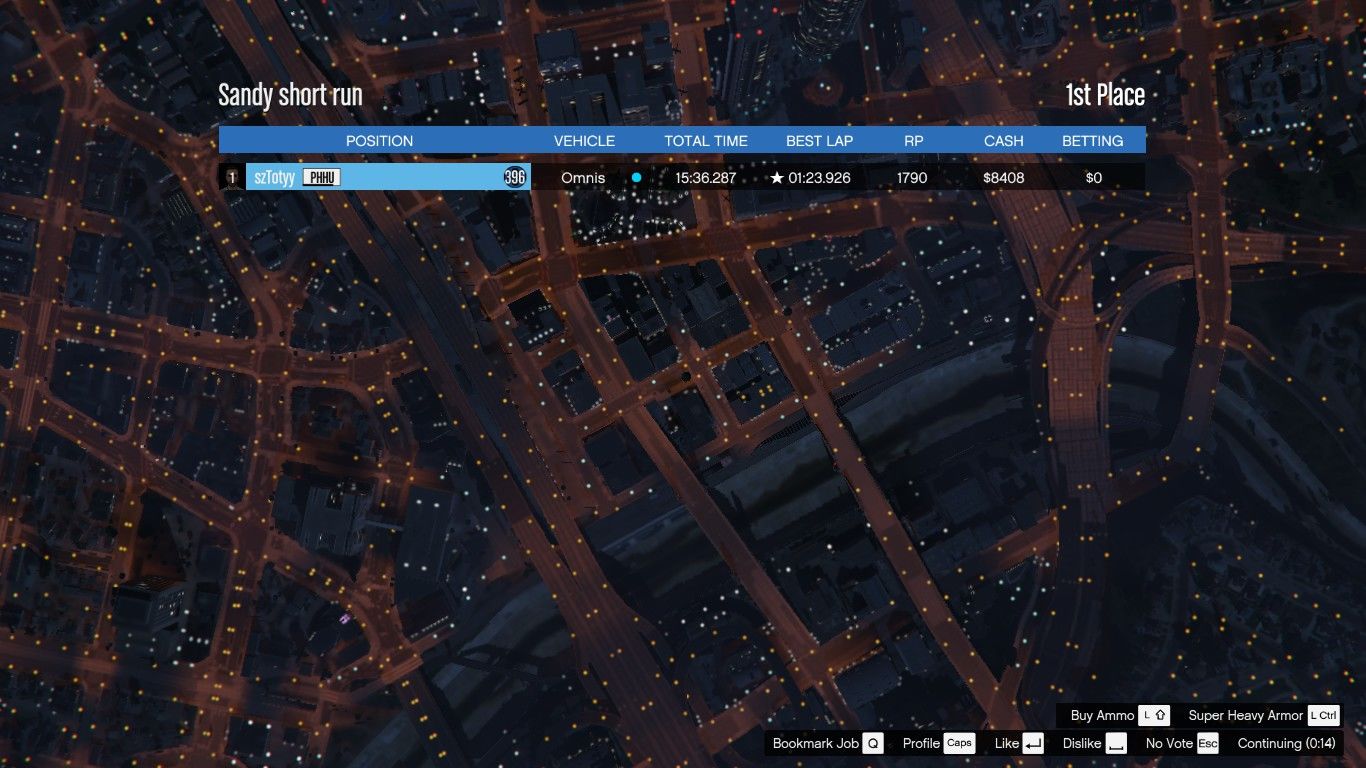This screenshot has width=1366, height=768.
Task: Click the Omnis vehicle cell
Action: click(583, 177)
